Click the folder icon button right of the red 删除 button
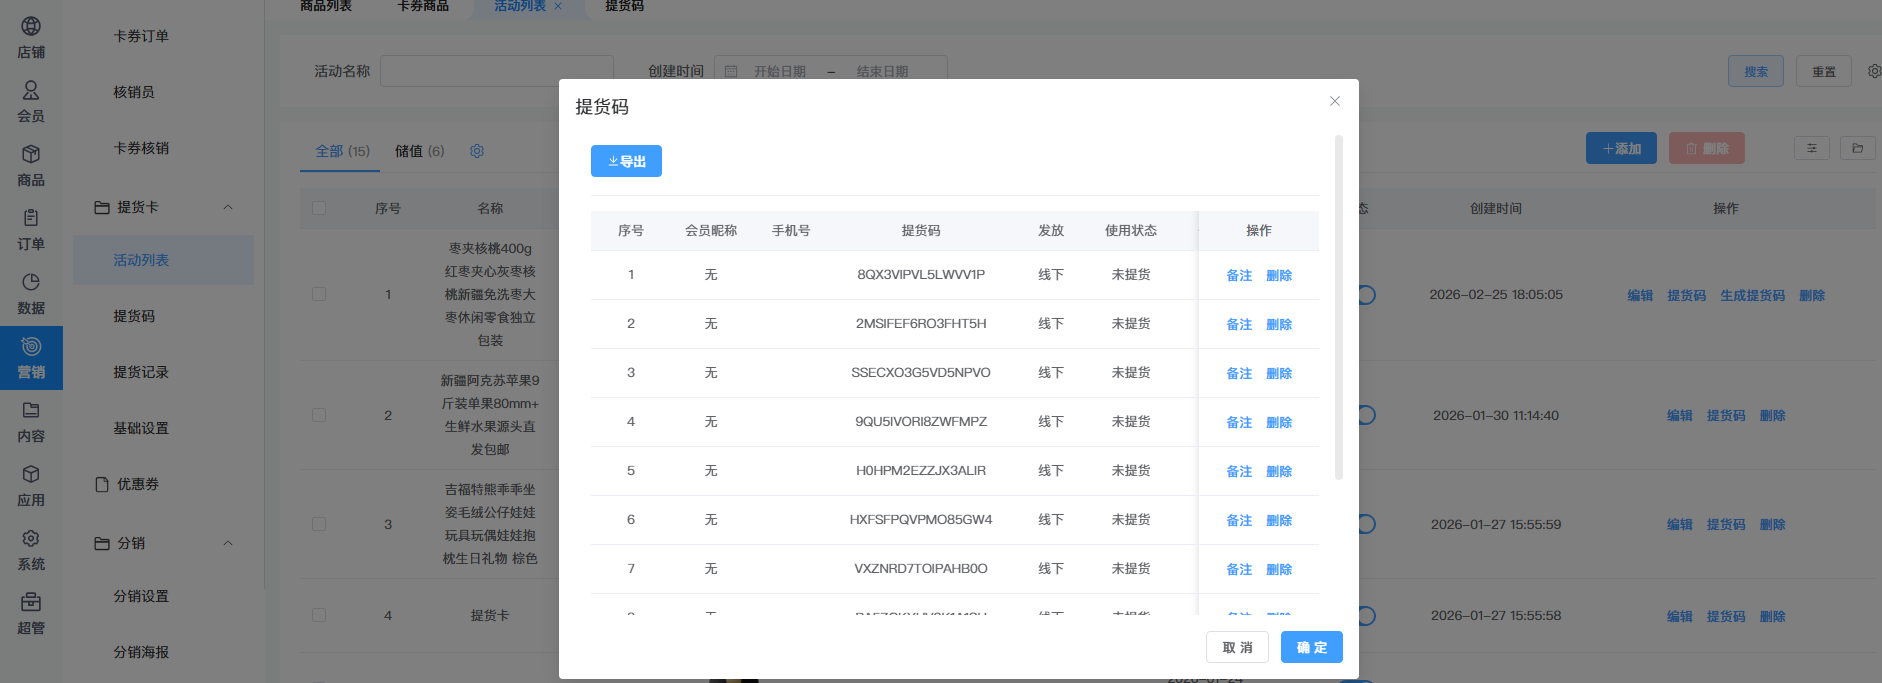Viewport: 1882px width, 683px height. [1857, 148]
